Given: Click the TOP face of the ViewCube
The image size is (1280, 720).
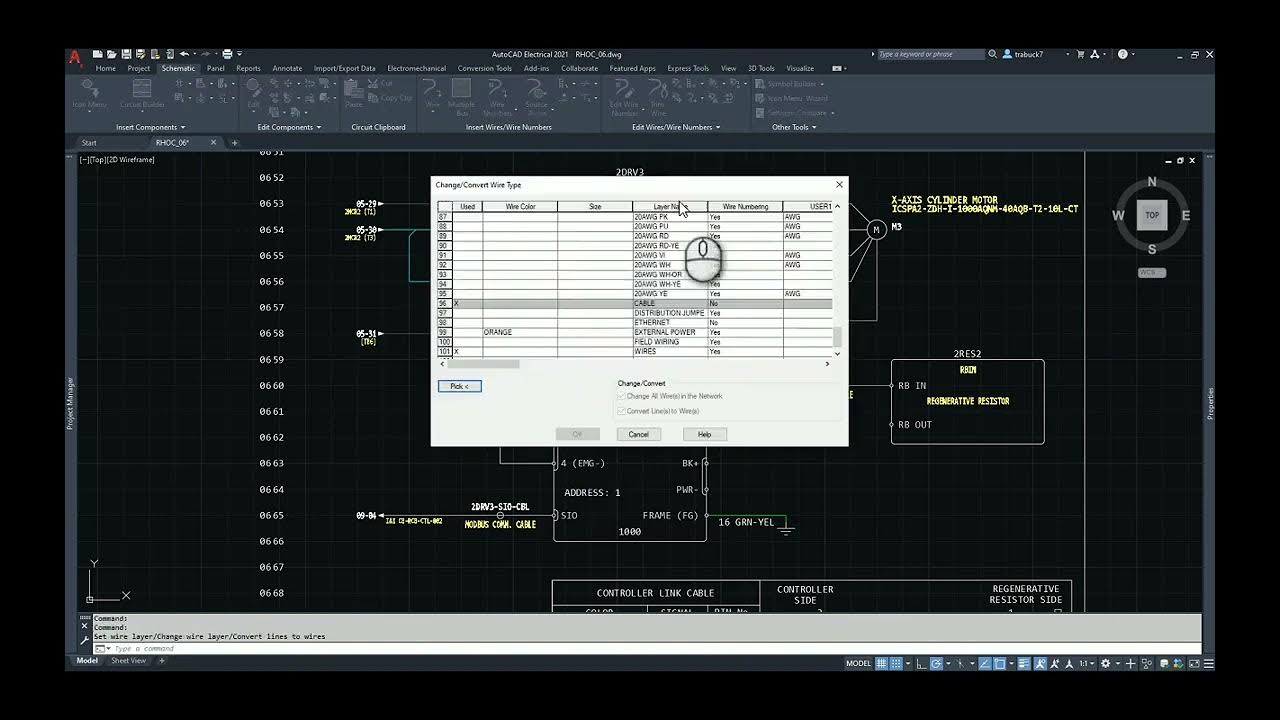Looking at the screenshot, I should click(1152, 215).
